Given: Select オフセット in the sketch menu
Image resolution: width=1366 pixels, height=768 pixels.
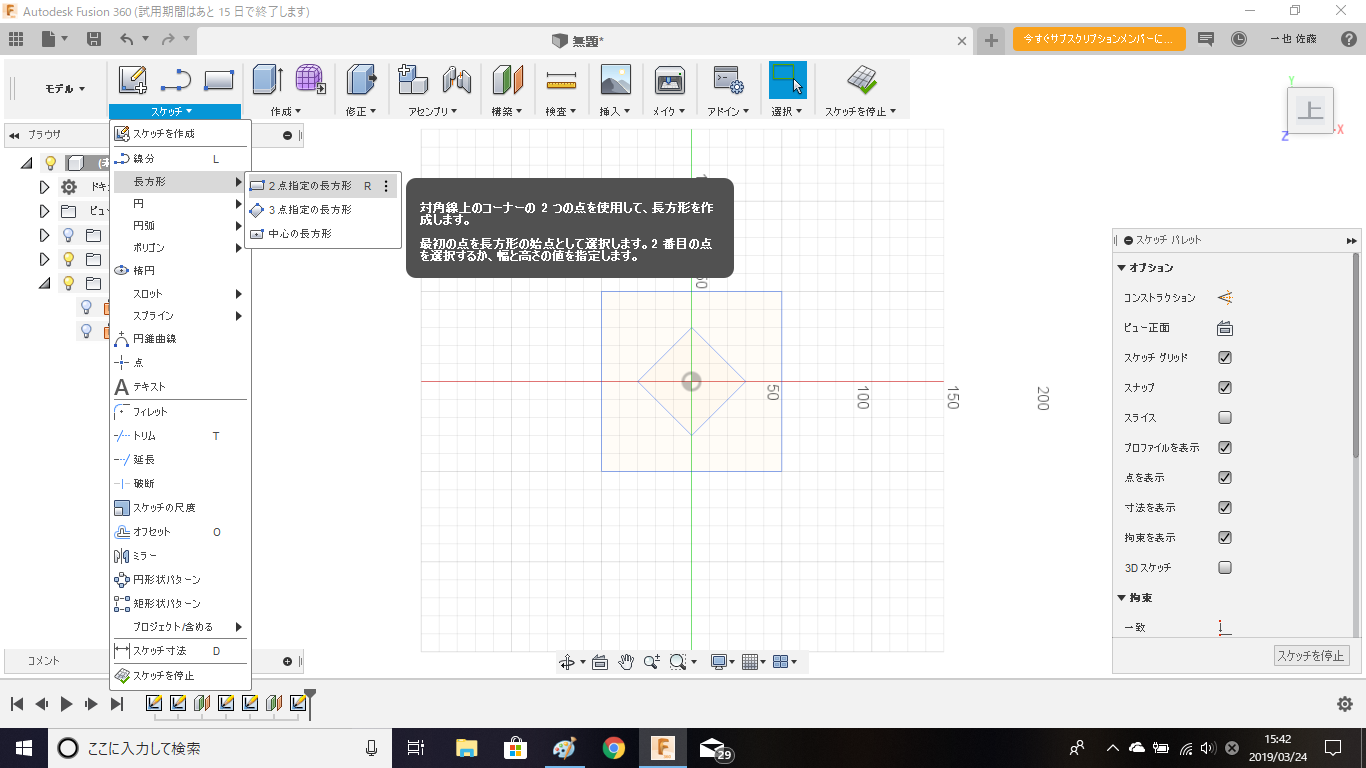Looking at the screenshot, I should [179, 532].
